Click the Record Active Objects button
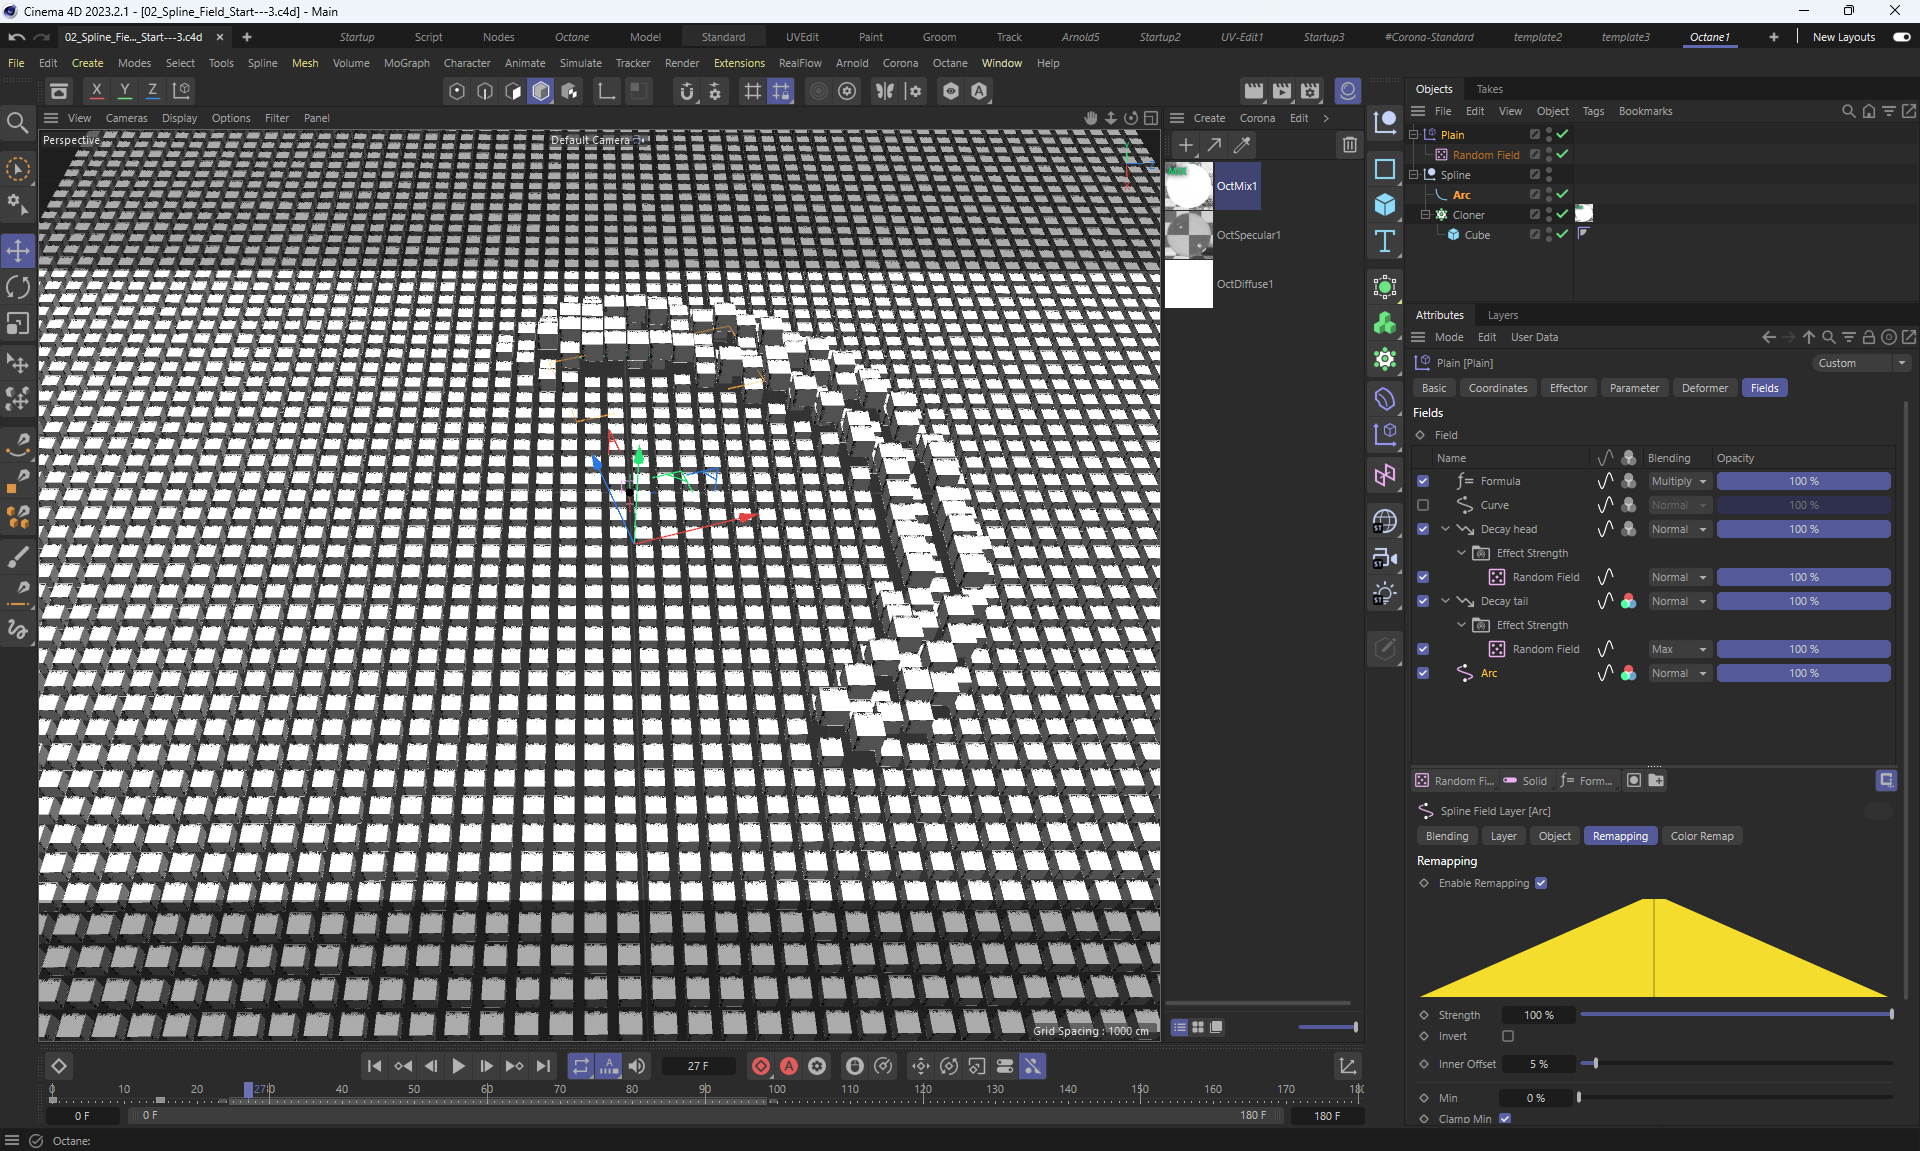 point(760,1066)
